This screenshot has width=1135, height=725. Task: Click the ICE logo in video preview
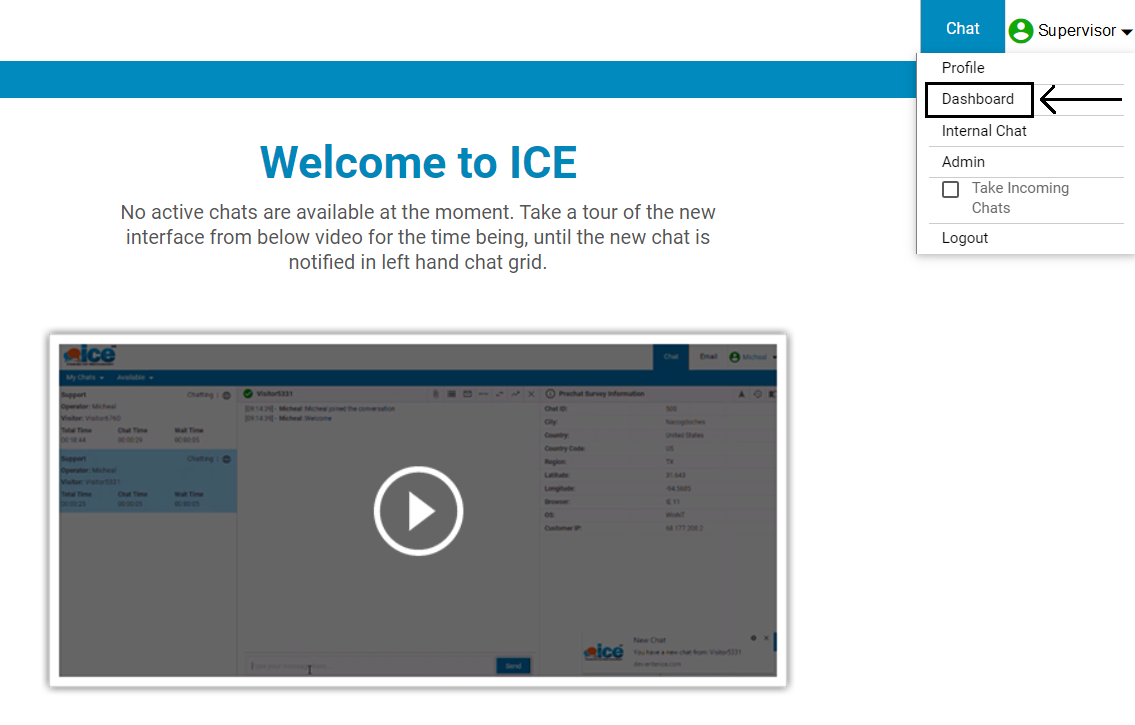tap(88, 356)
